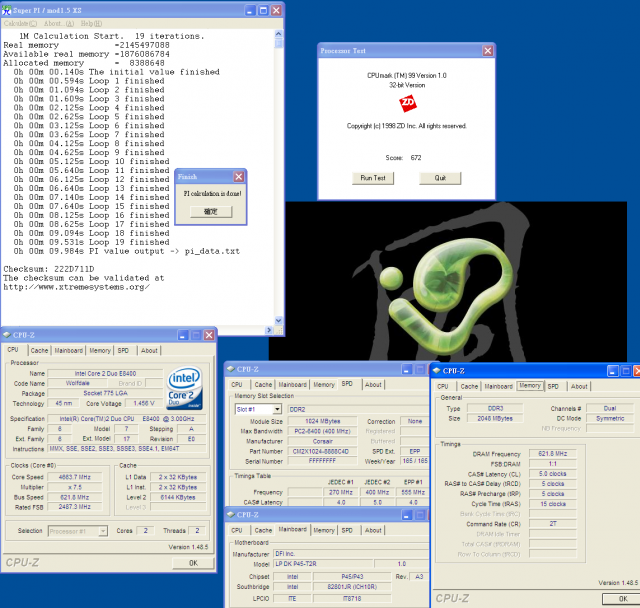Image resolution: width=640 pixels, height=608 pixels.
Task: Click the Checksum: 222D711D line
Action: click(x=49, y=269)
